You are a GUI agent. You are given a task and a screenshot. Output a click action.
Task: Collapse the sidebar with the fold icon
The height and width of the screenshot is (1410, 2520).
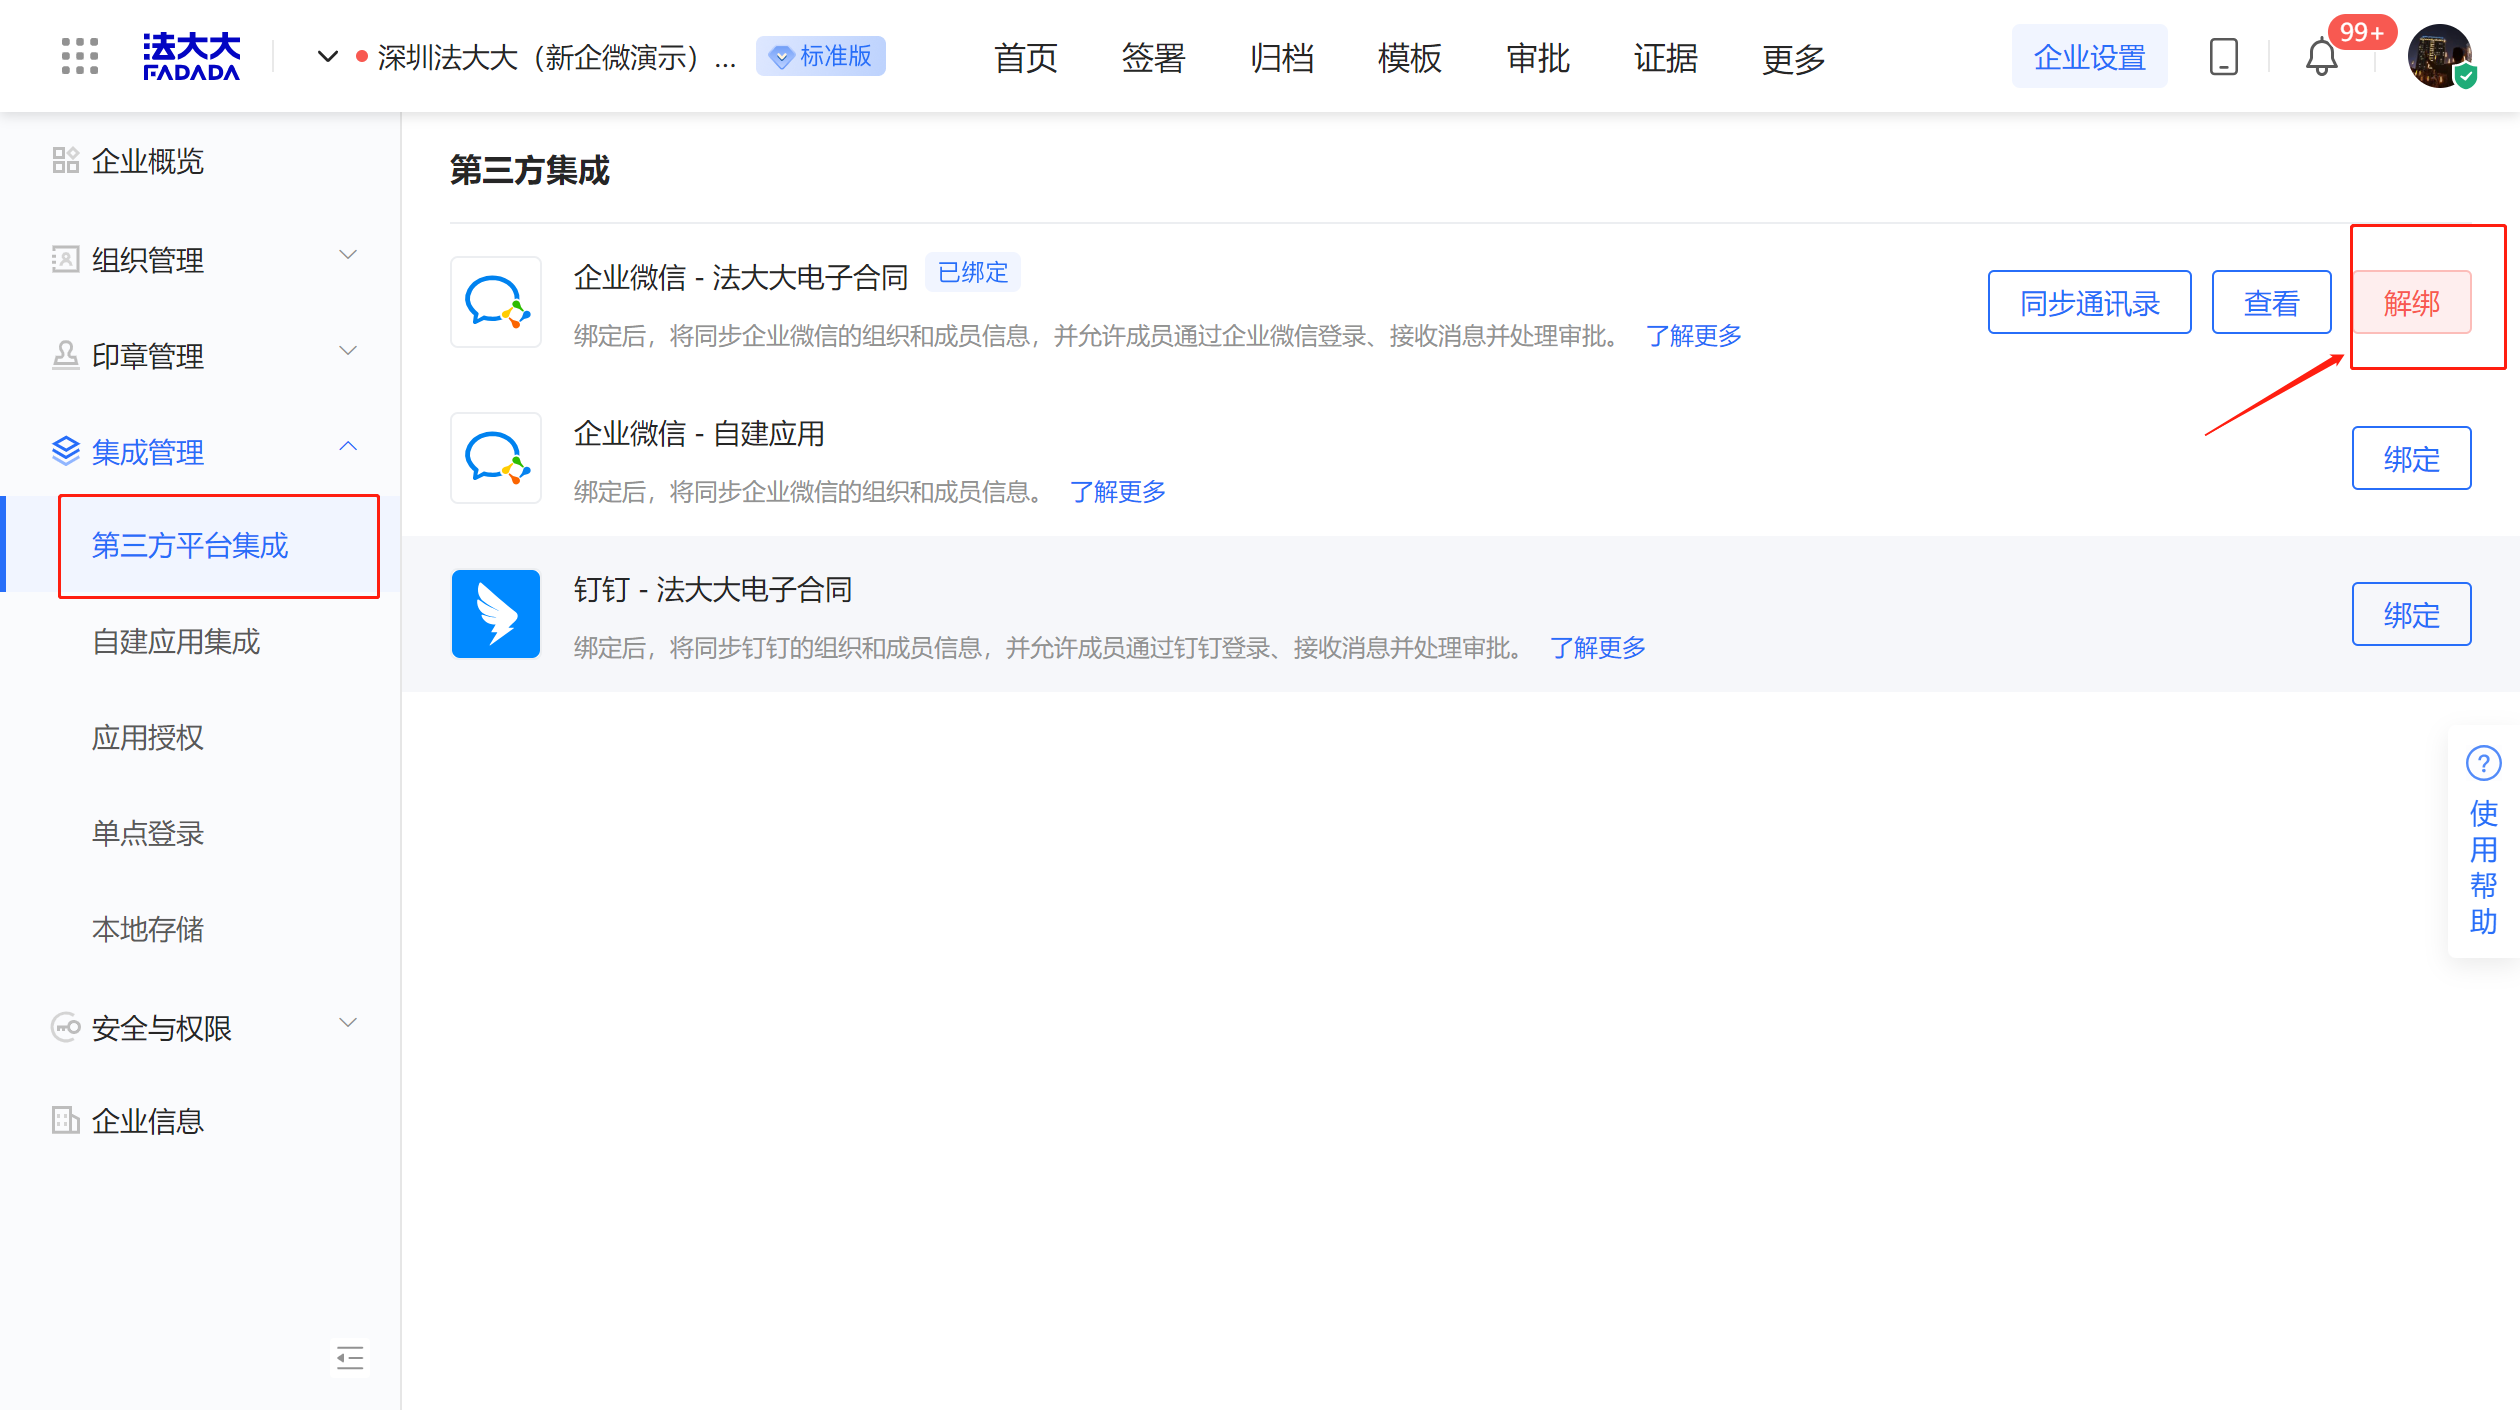tap(350, 1357)
